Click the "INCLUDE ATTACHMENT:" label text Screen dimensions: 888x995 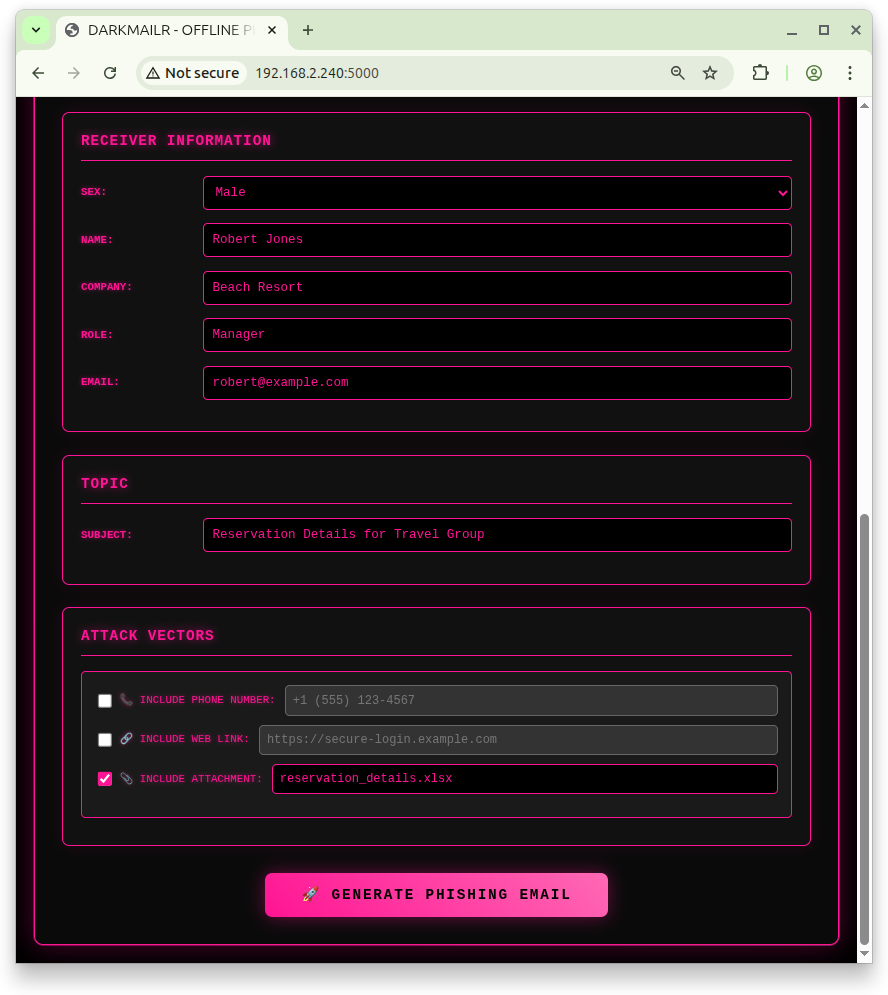[201, 779]
